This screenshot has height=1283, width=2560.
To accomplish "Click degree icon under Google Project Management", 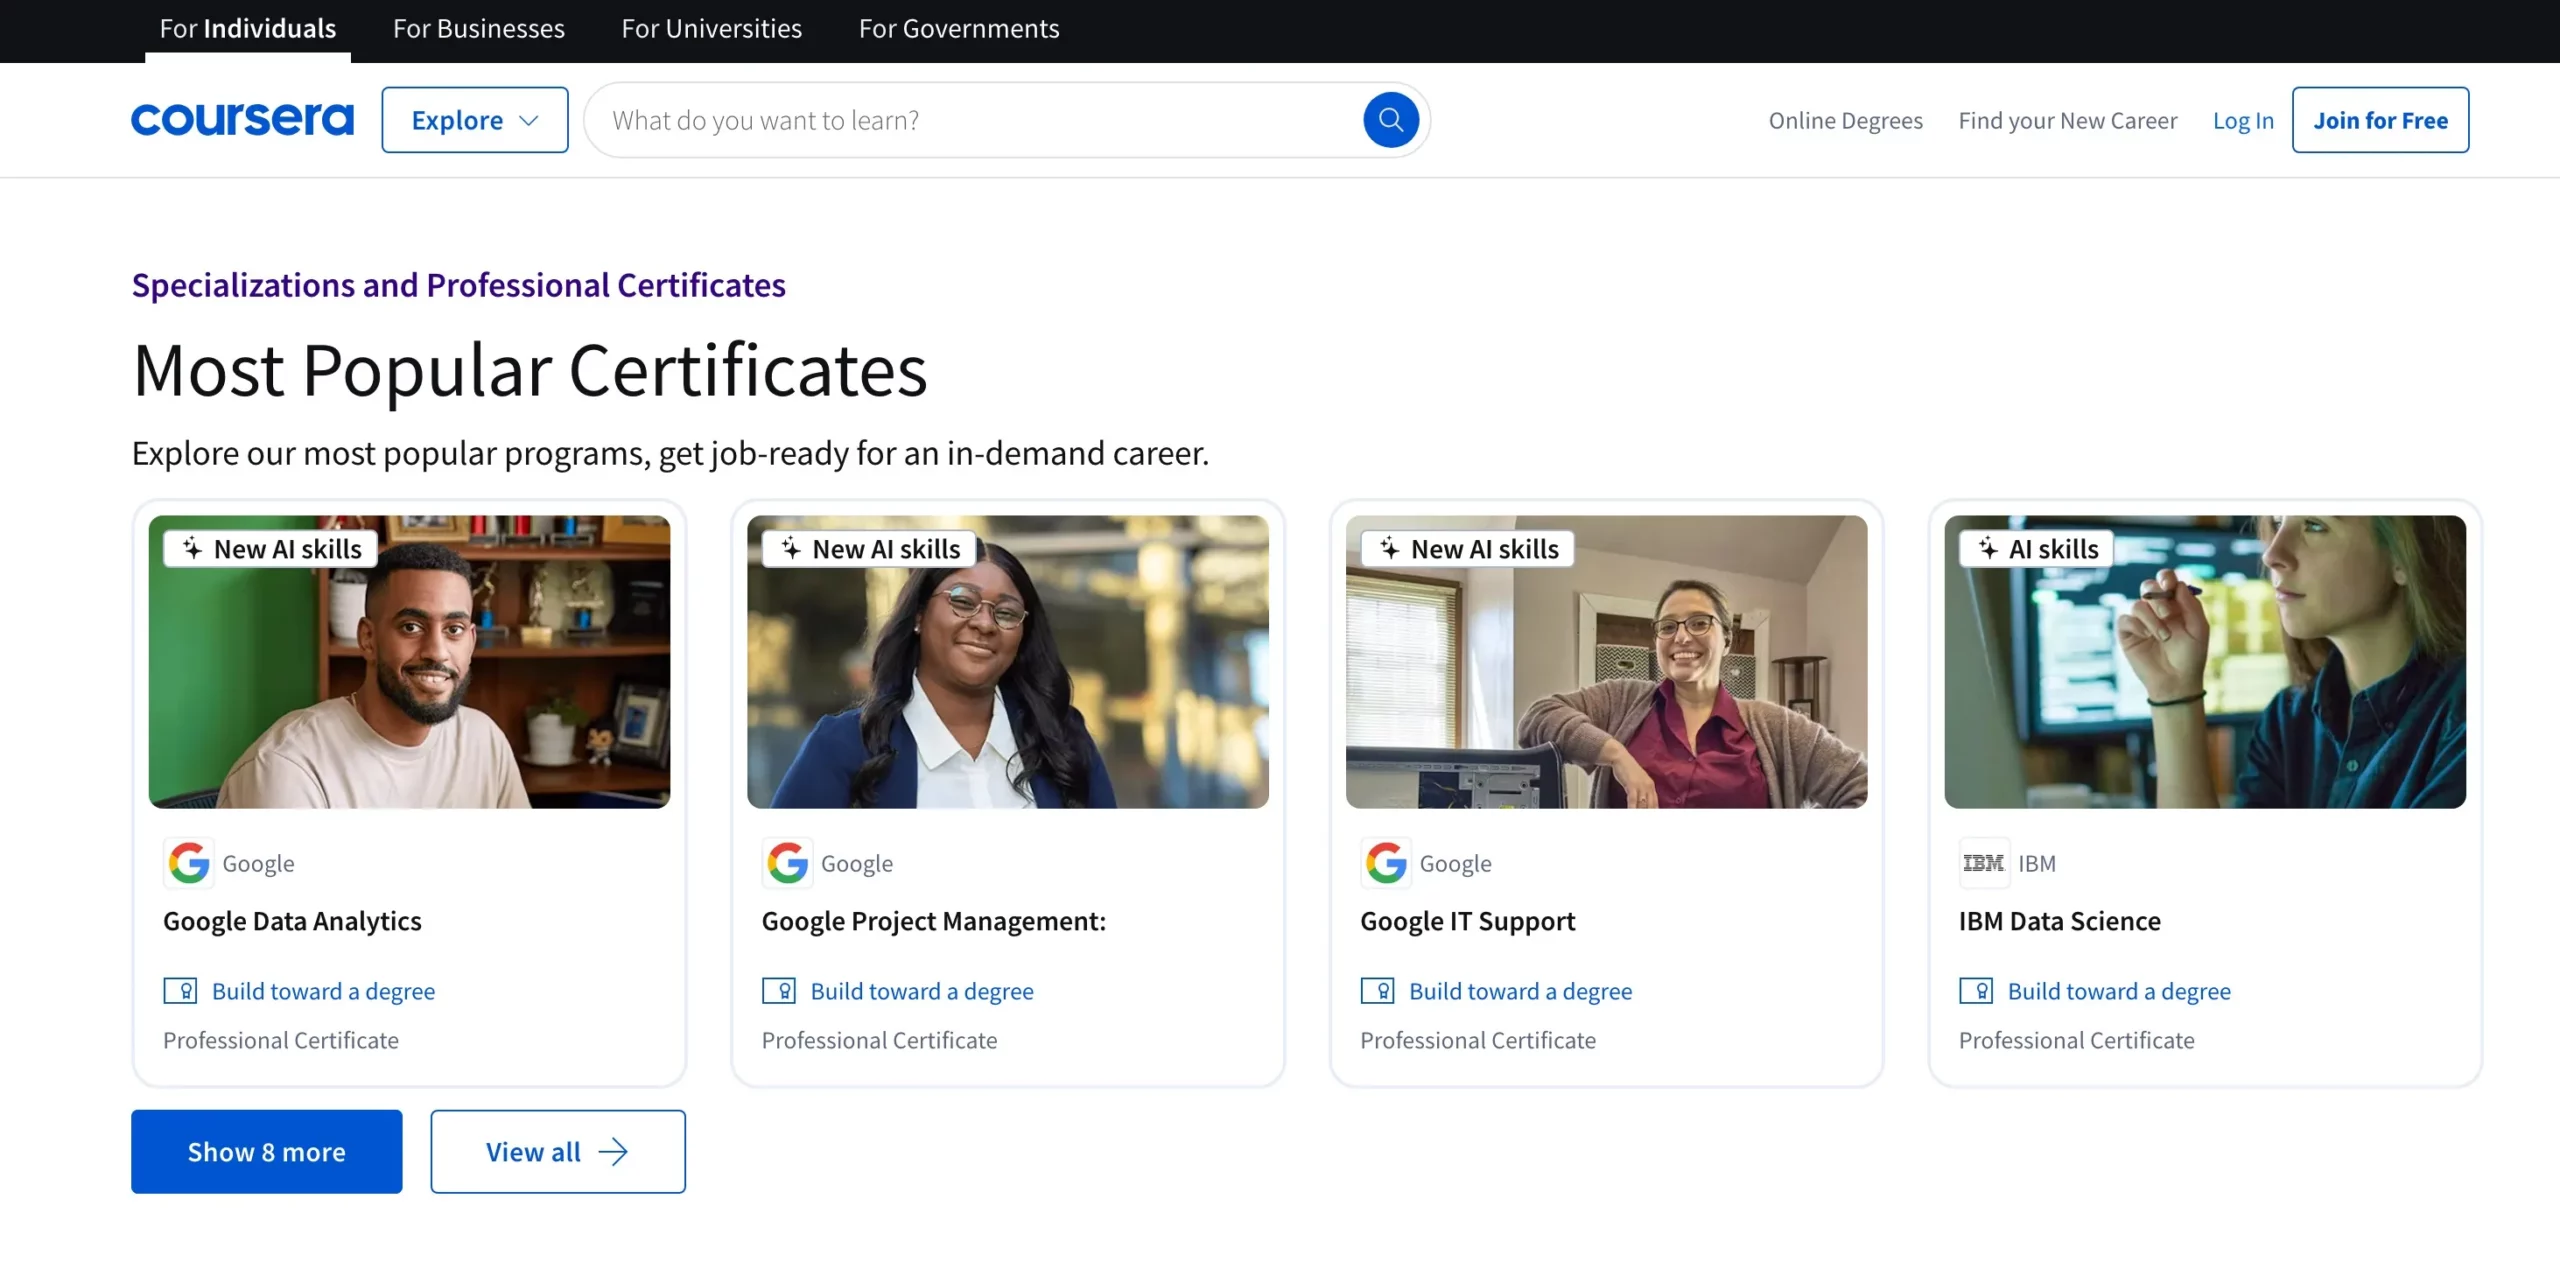I will (779, 990).
